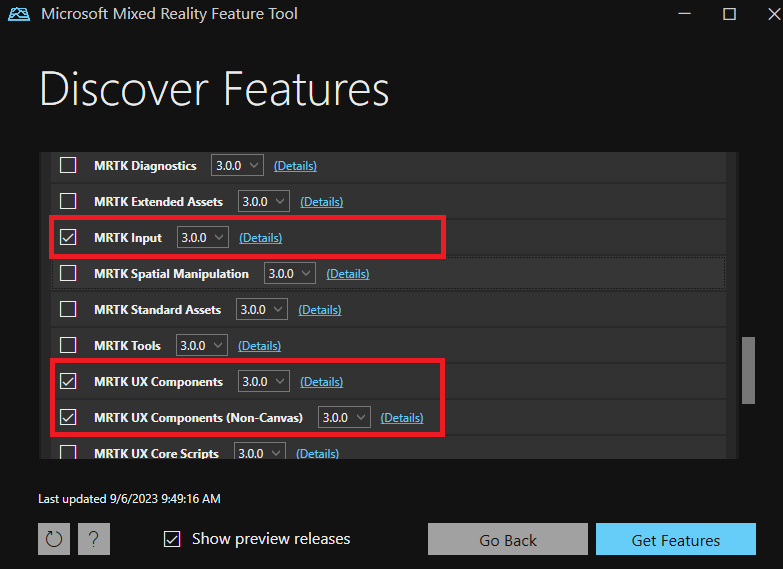This screenshot has width=783, height=569.
Task: Select the MRTK Standard Assets label text
Action: click(157, 310)
